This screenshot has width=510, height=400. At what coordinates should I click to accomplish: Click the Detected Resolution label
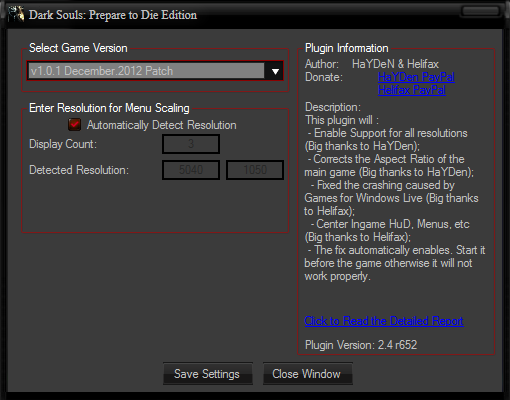79,170
